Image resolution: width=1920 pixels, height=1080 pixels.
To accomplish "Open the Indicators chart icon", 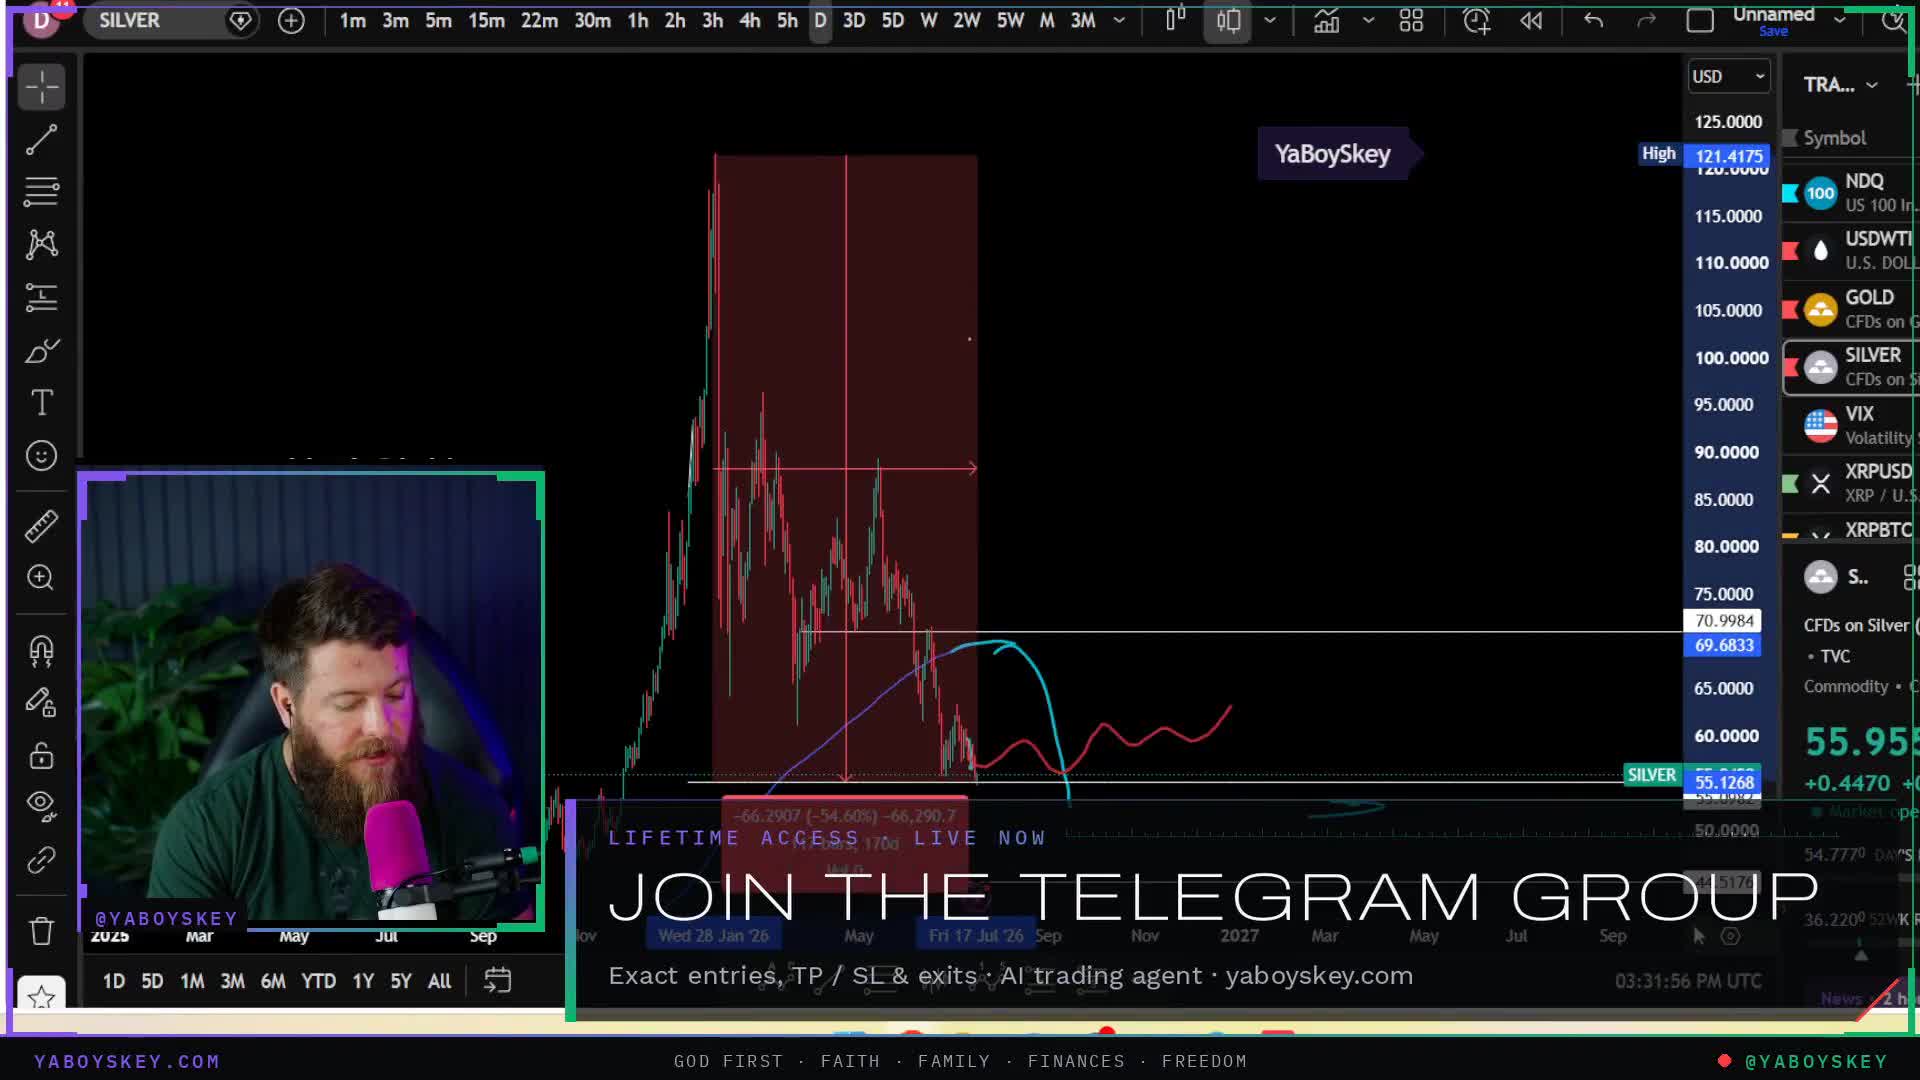I will [1326, 20].
